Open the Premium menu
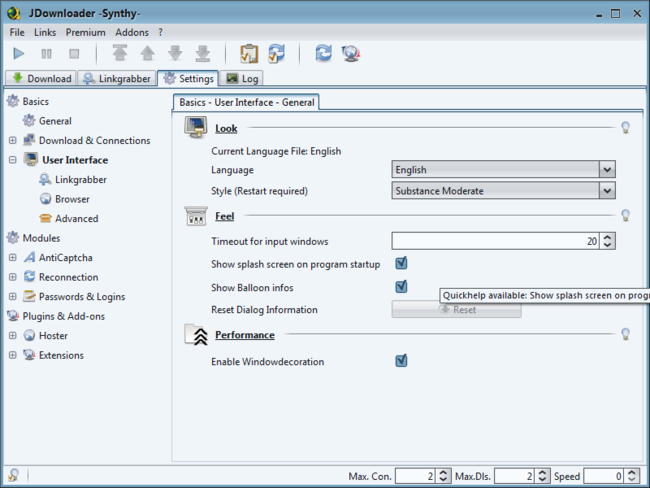 point(85,32)
